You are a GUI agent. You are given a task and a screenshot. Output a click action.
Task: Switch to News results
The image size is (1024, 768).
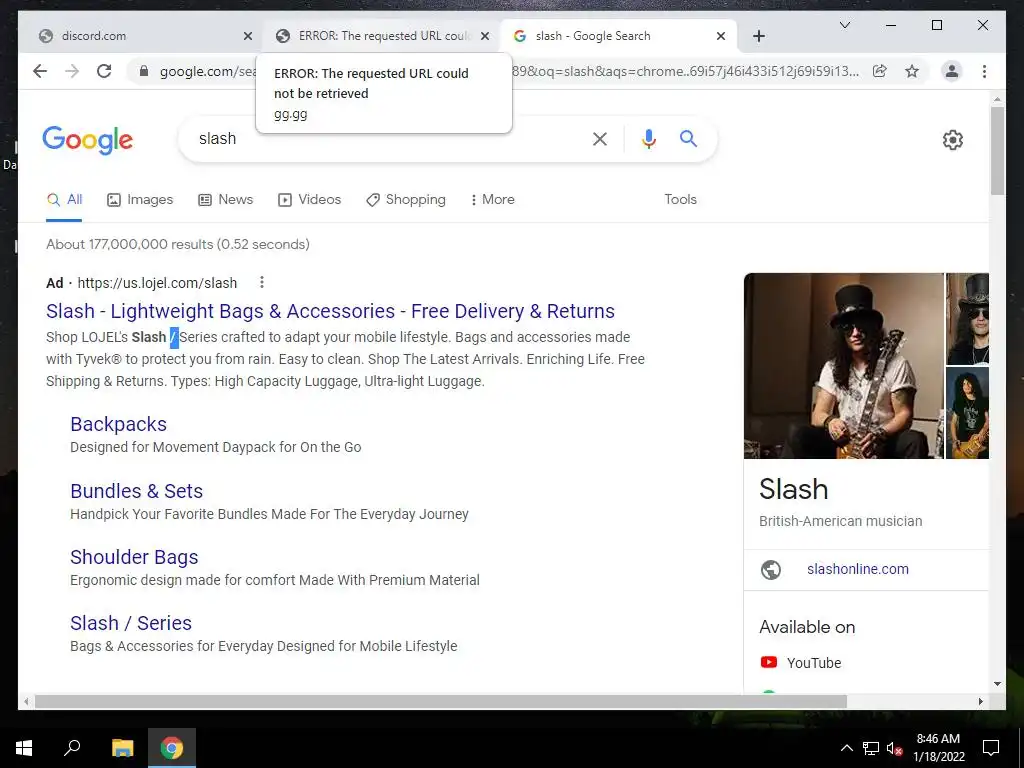[x=225, y=200]
